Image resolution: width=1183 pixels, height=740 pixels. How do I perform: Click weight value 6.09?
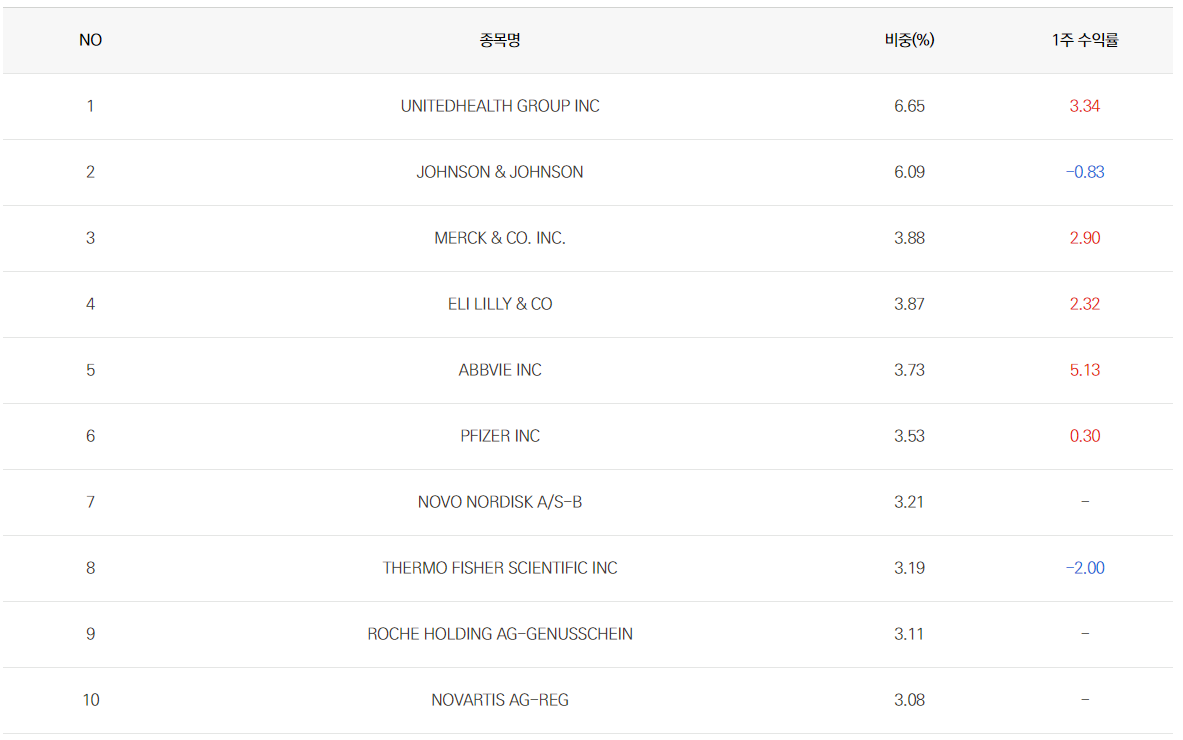tap(909, 172)
